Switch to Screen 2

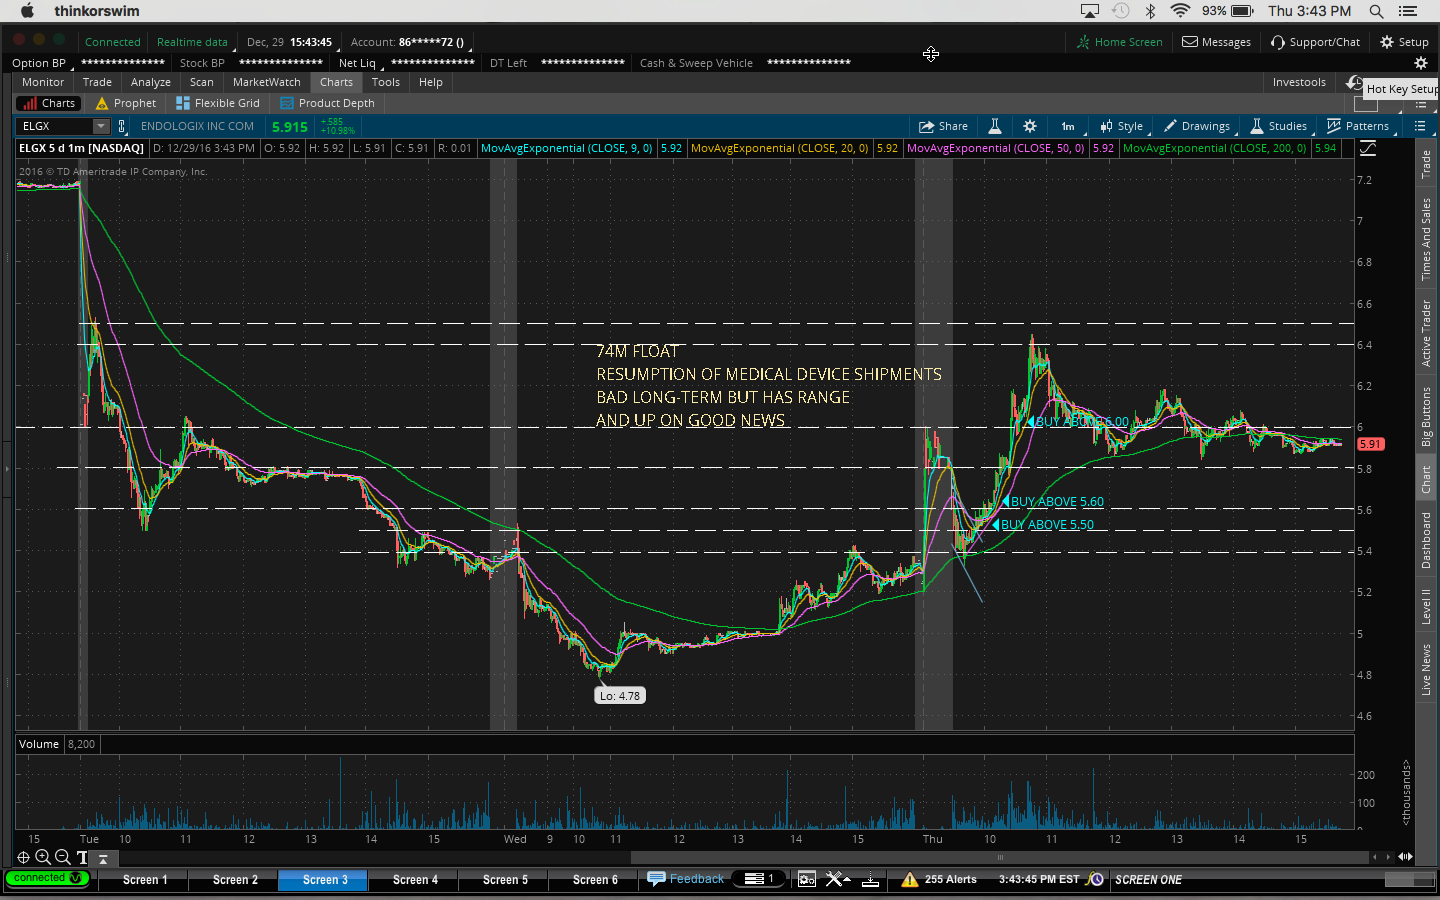point(235,880)
